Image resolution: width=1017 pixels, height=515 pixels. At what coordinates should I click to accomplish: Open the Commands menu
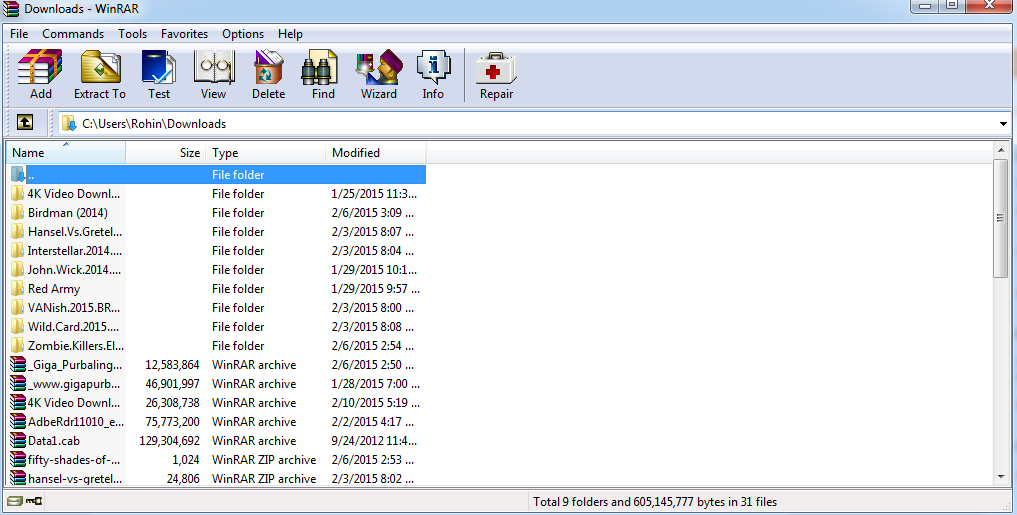pyautogui.click(x=73, y=34)
